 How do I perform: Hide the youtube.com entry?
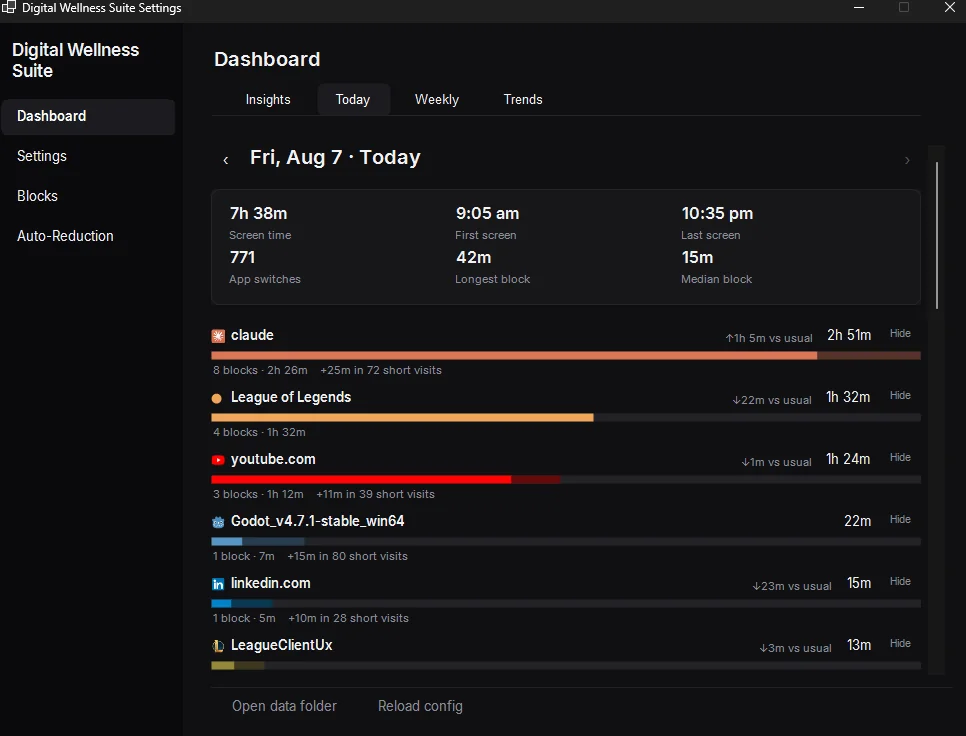(900, 458)
